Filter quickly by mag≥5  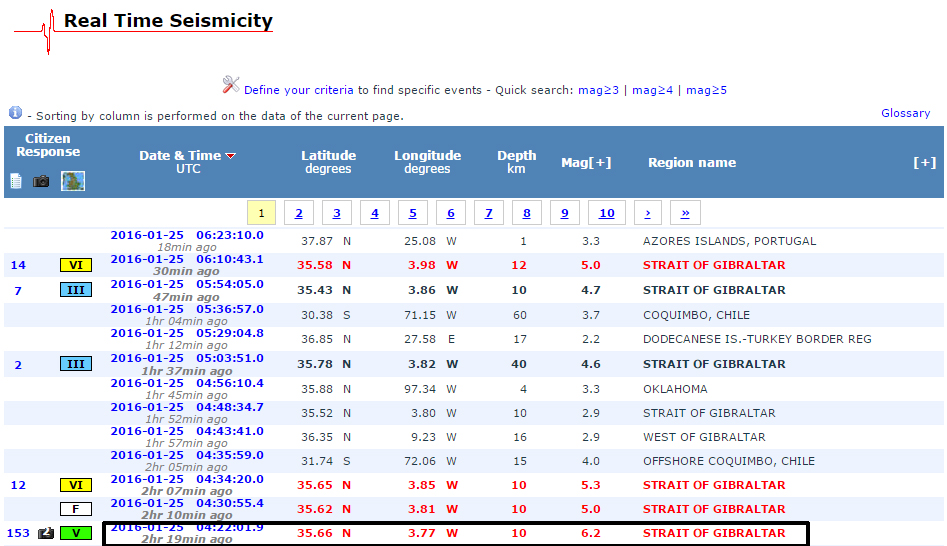[x=706, y=90]
